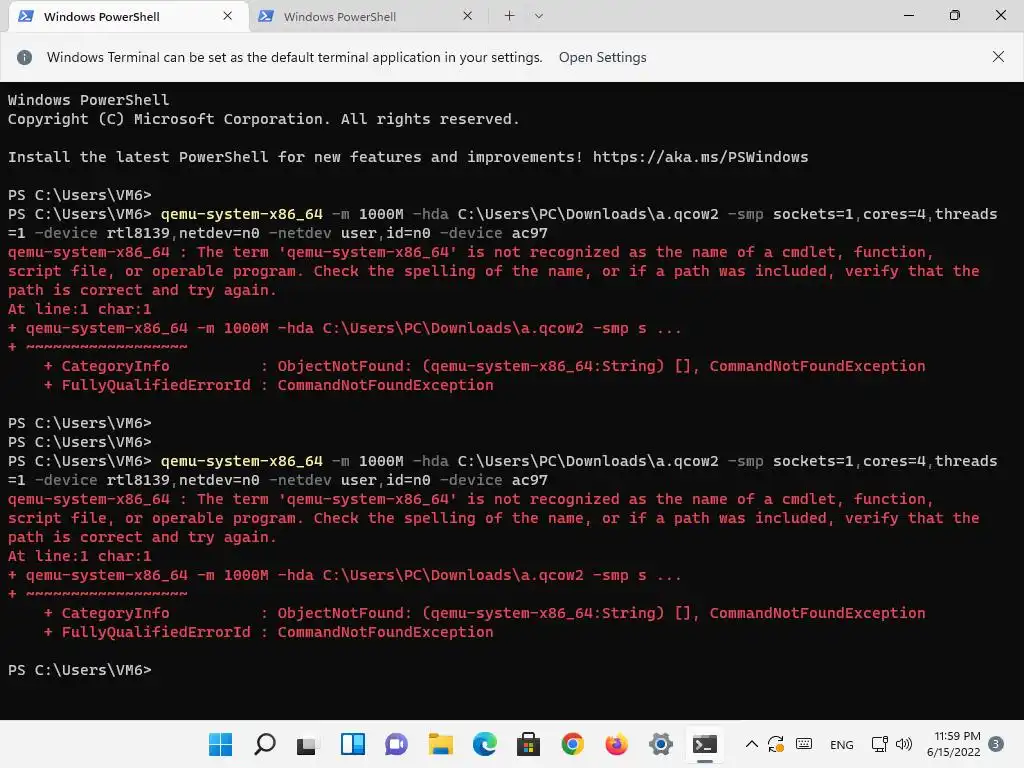Image resolution: width=1024 pixels, height=768 pixels.
Task: Expand the new tab profile dropdown
Action: [x=539, y=16]
